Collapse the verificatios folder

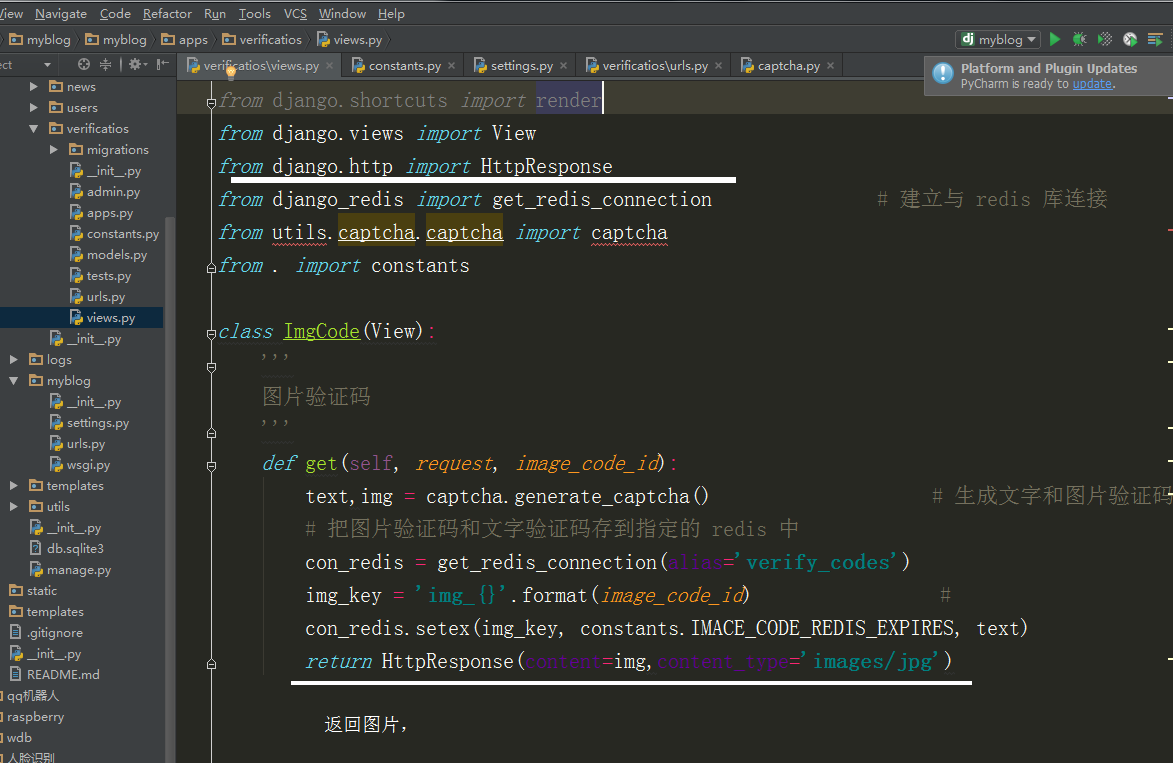click(x=34, y=129)
